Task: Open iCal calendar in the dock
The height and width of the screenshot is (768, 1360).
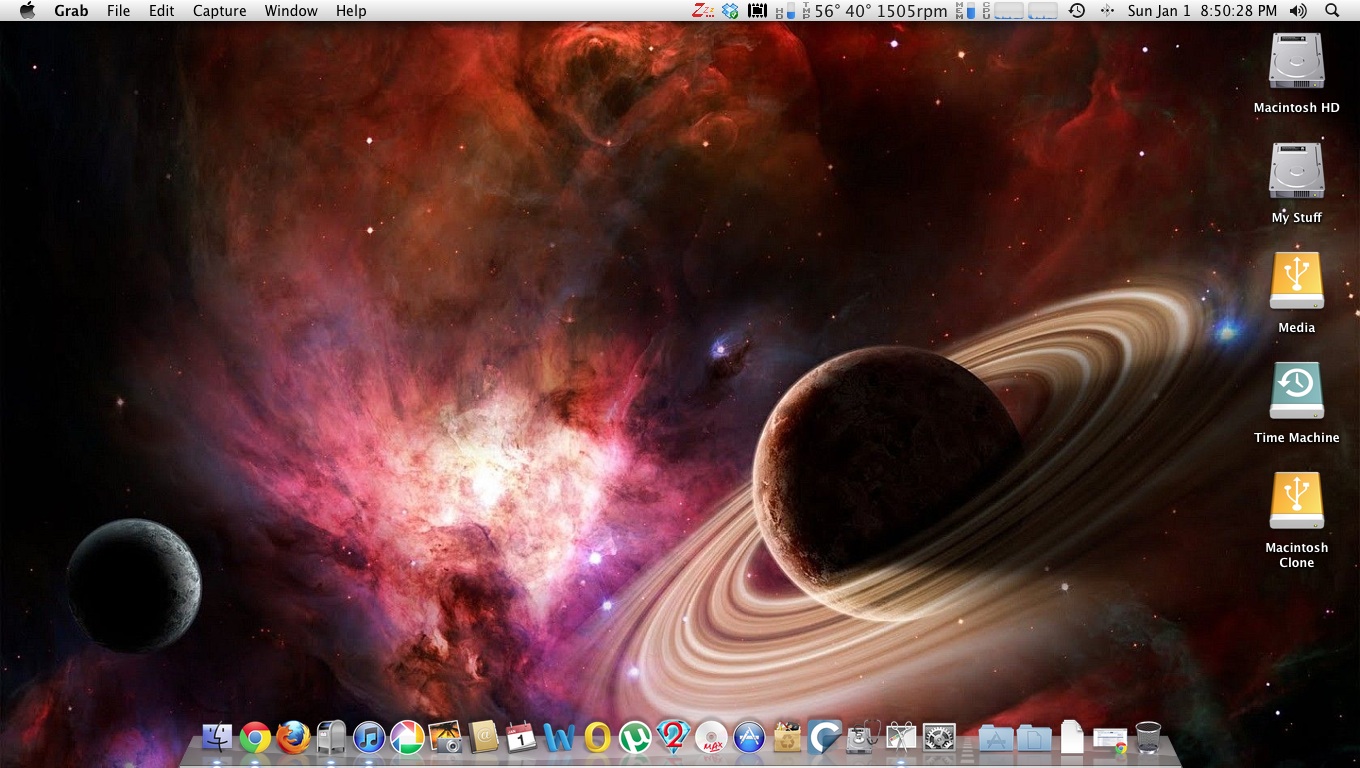Action: tap(521, 738)
